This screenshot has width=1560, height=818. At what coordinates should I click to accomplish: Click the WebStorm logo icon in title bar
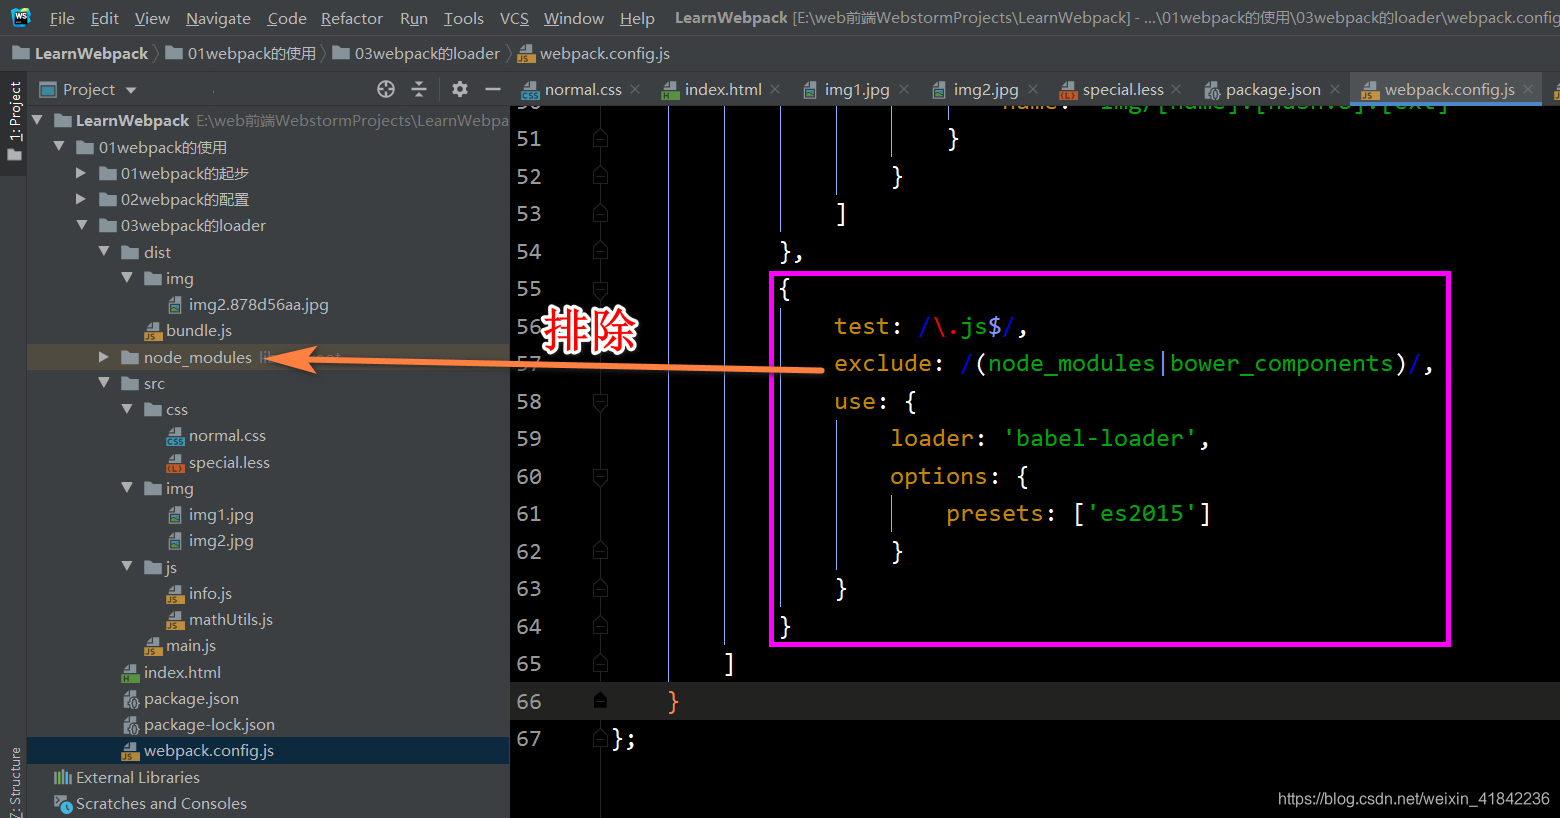click(x=21, y=17)
